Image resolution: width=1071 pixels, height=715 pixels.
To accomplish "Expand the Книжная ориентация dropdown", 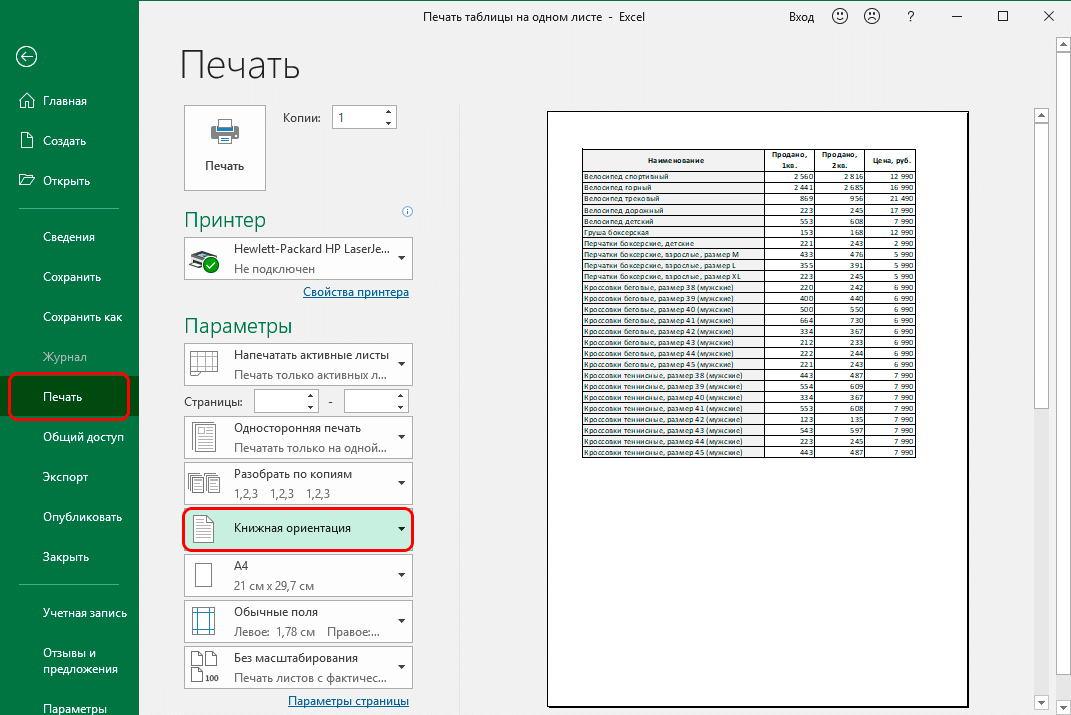I will 298,528.
